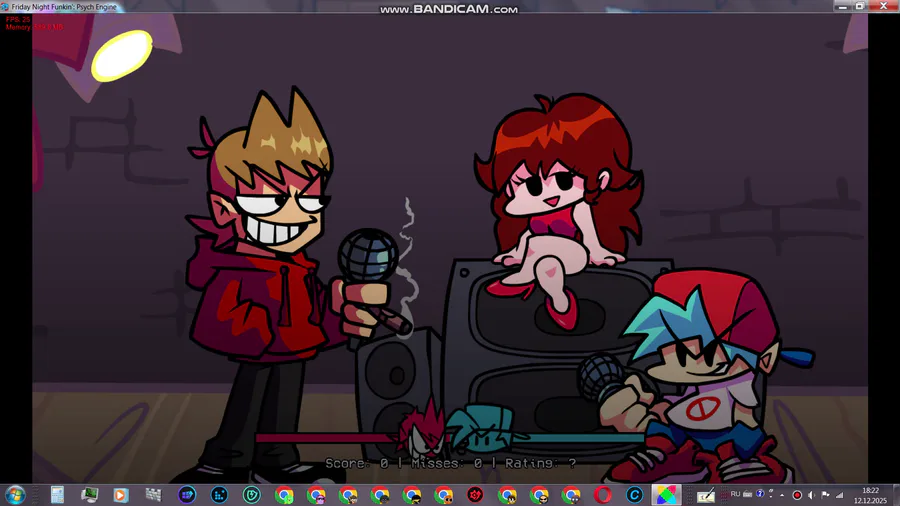This screenshot has width=900, height=506.
Task: Click the Psych Engine window title icon
Action: [5, 7]
